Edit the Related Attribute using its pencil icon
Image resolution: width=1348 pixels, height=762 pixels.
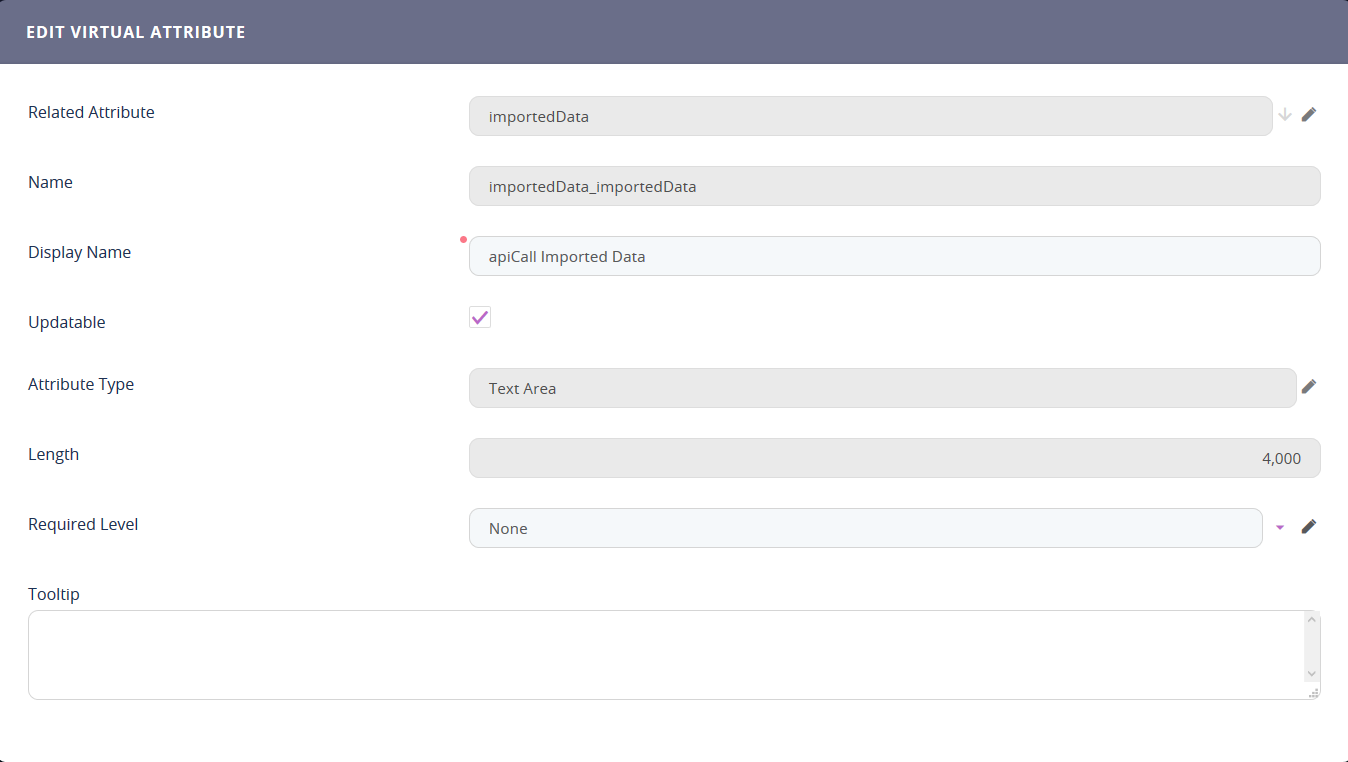(1309, 114)
